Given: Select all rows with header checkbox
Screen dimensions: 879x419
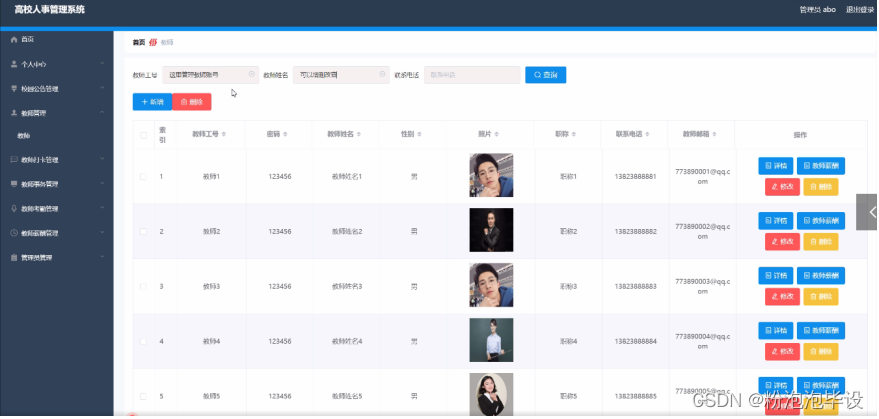Looking at the screenshot, I should (x=144, y=135).
